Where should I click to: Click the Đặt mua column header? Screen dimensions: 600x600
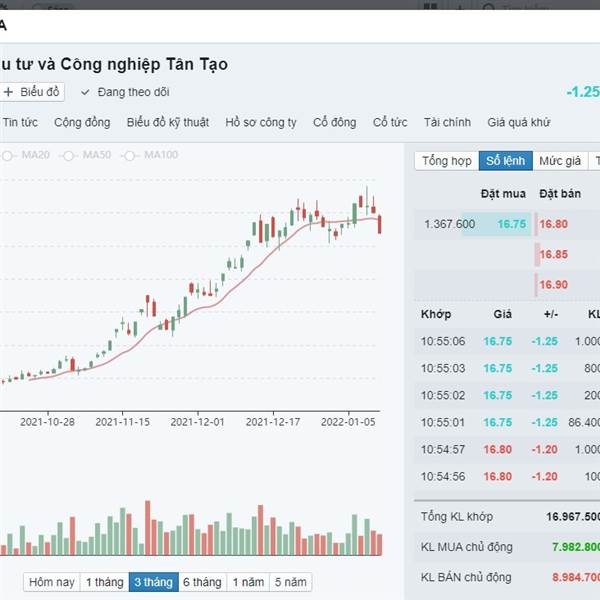click(503, 194)
